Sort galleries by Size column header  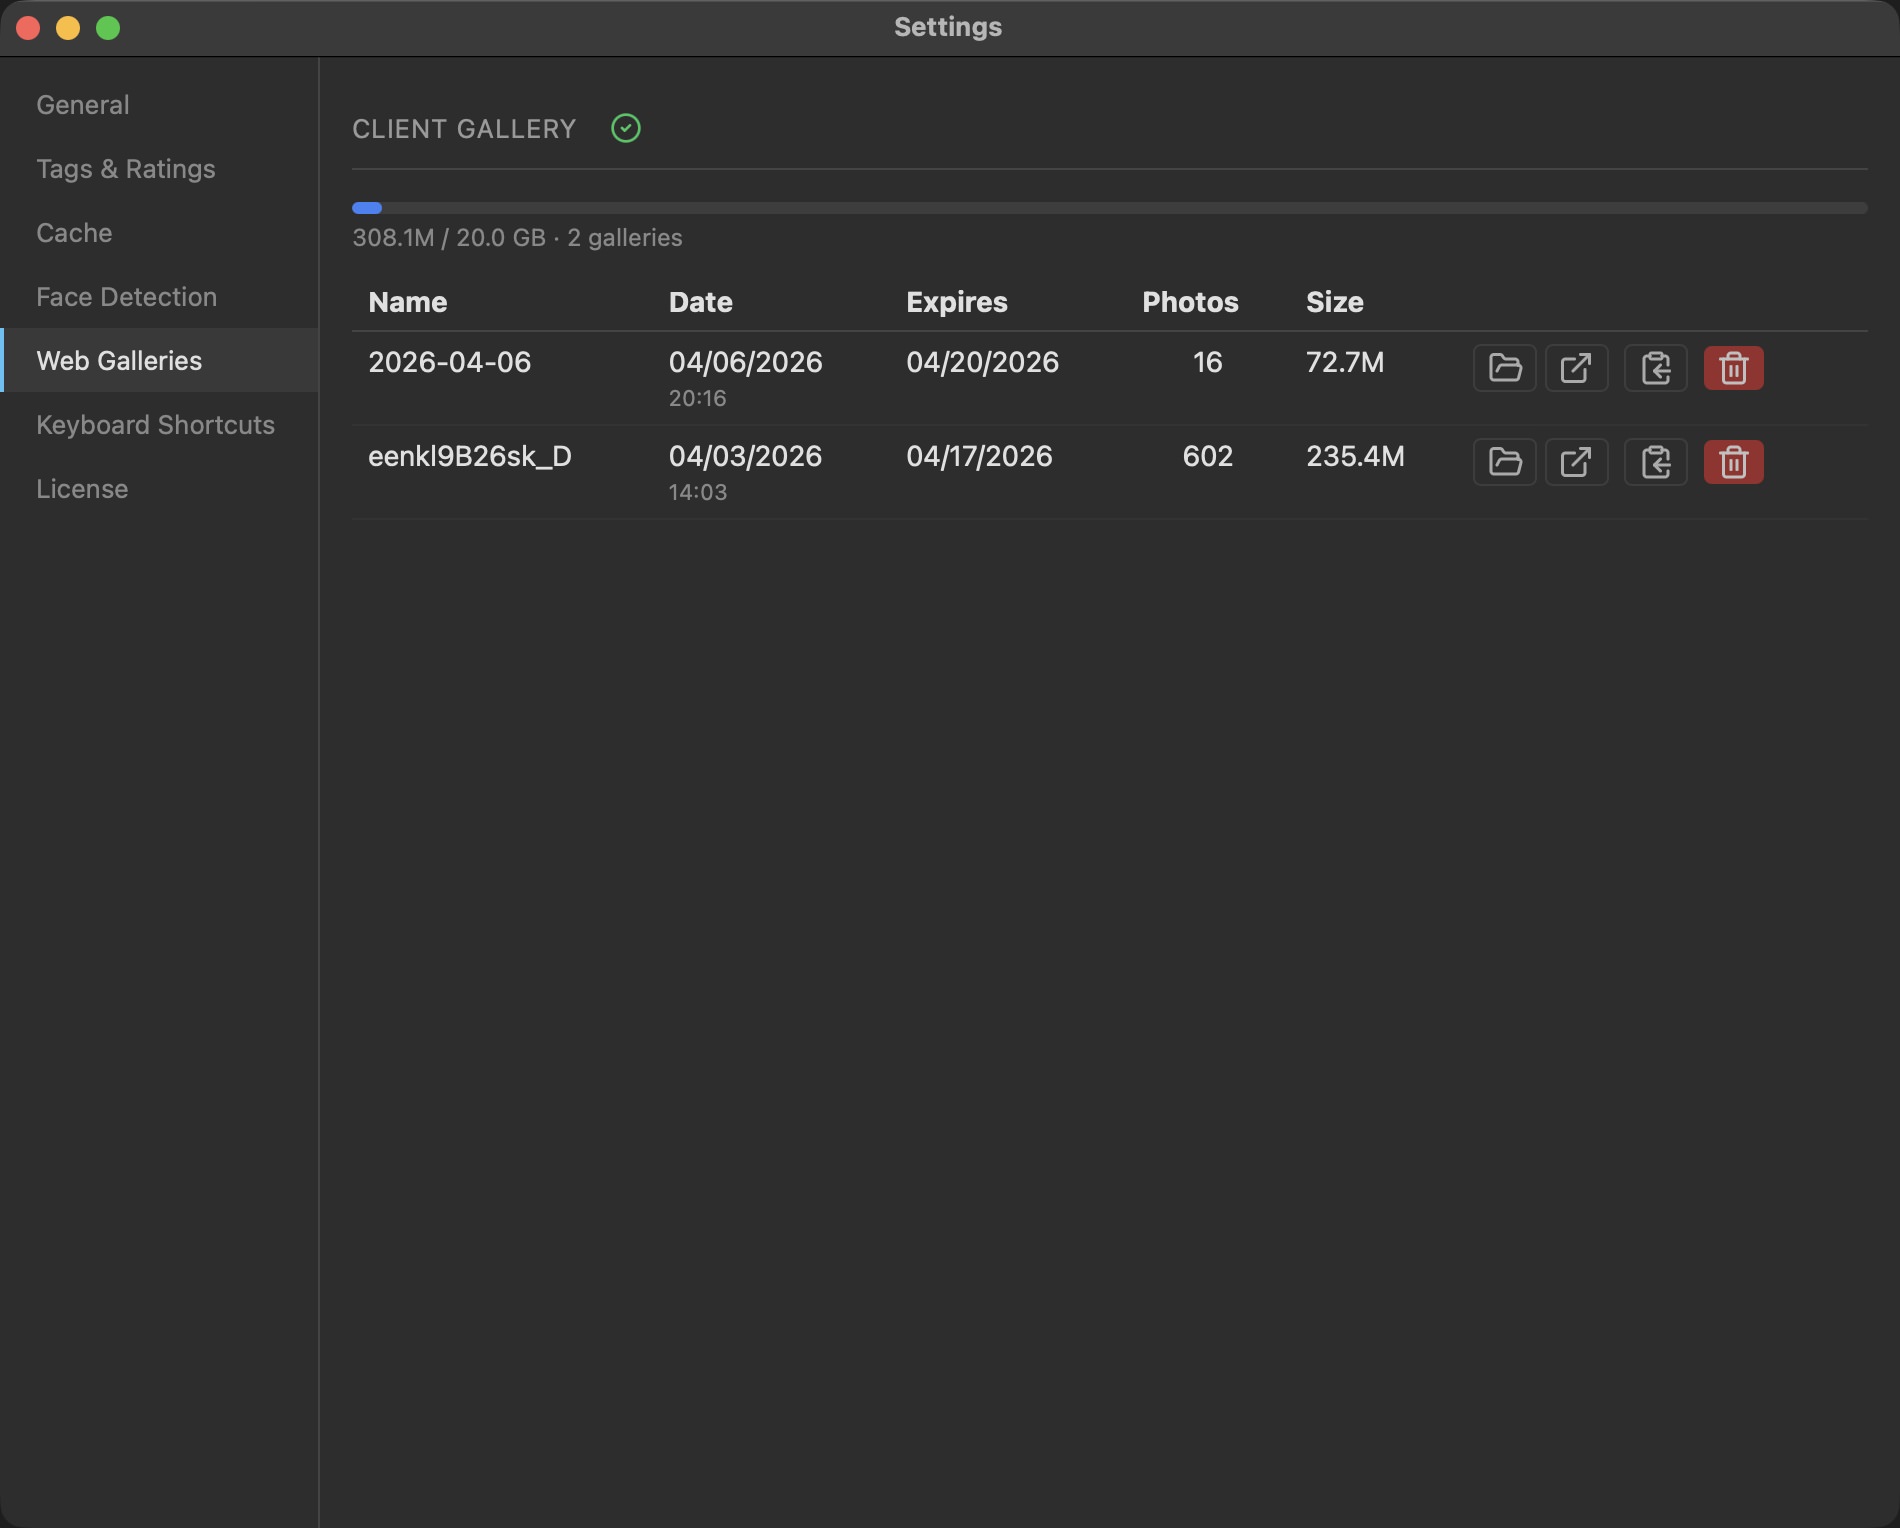1334,302
